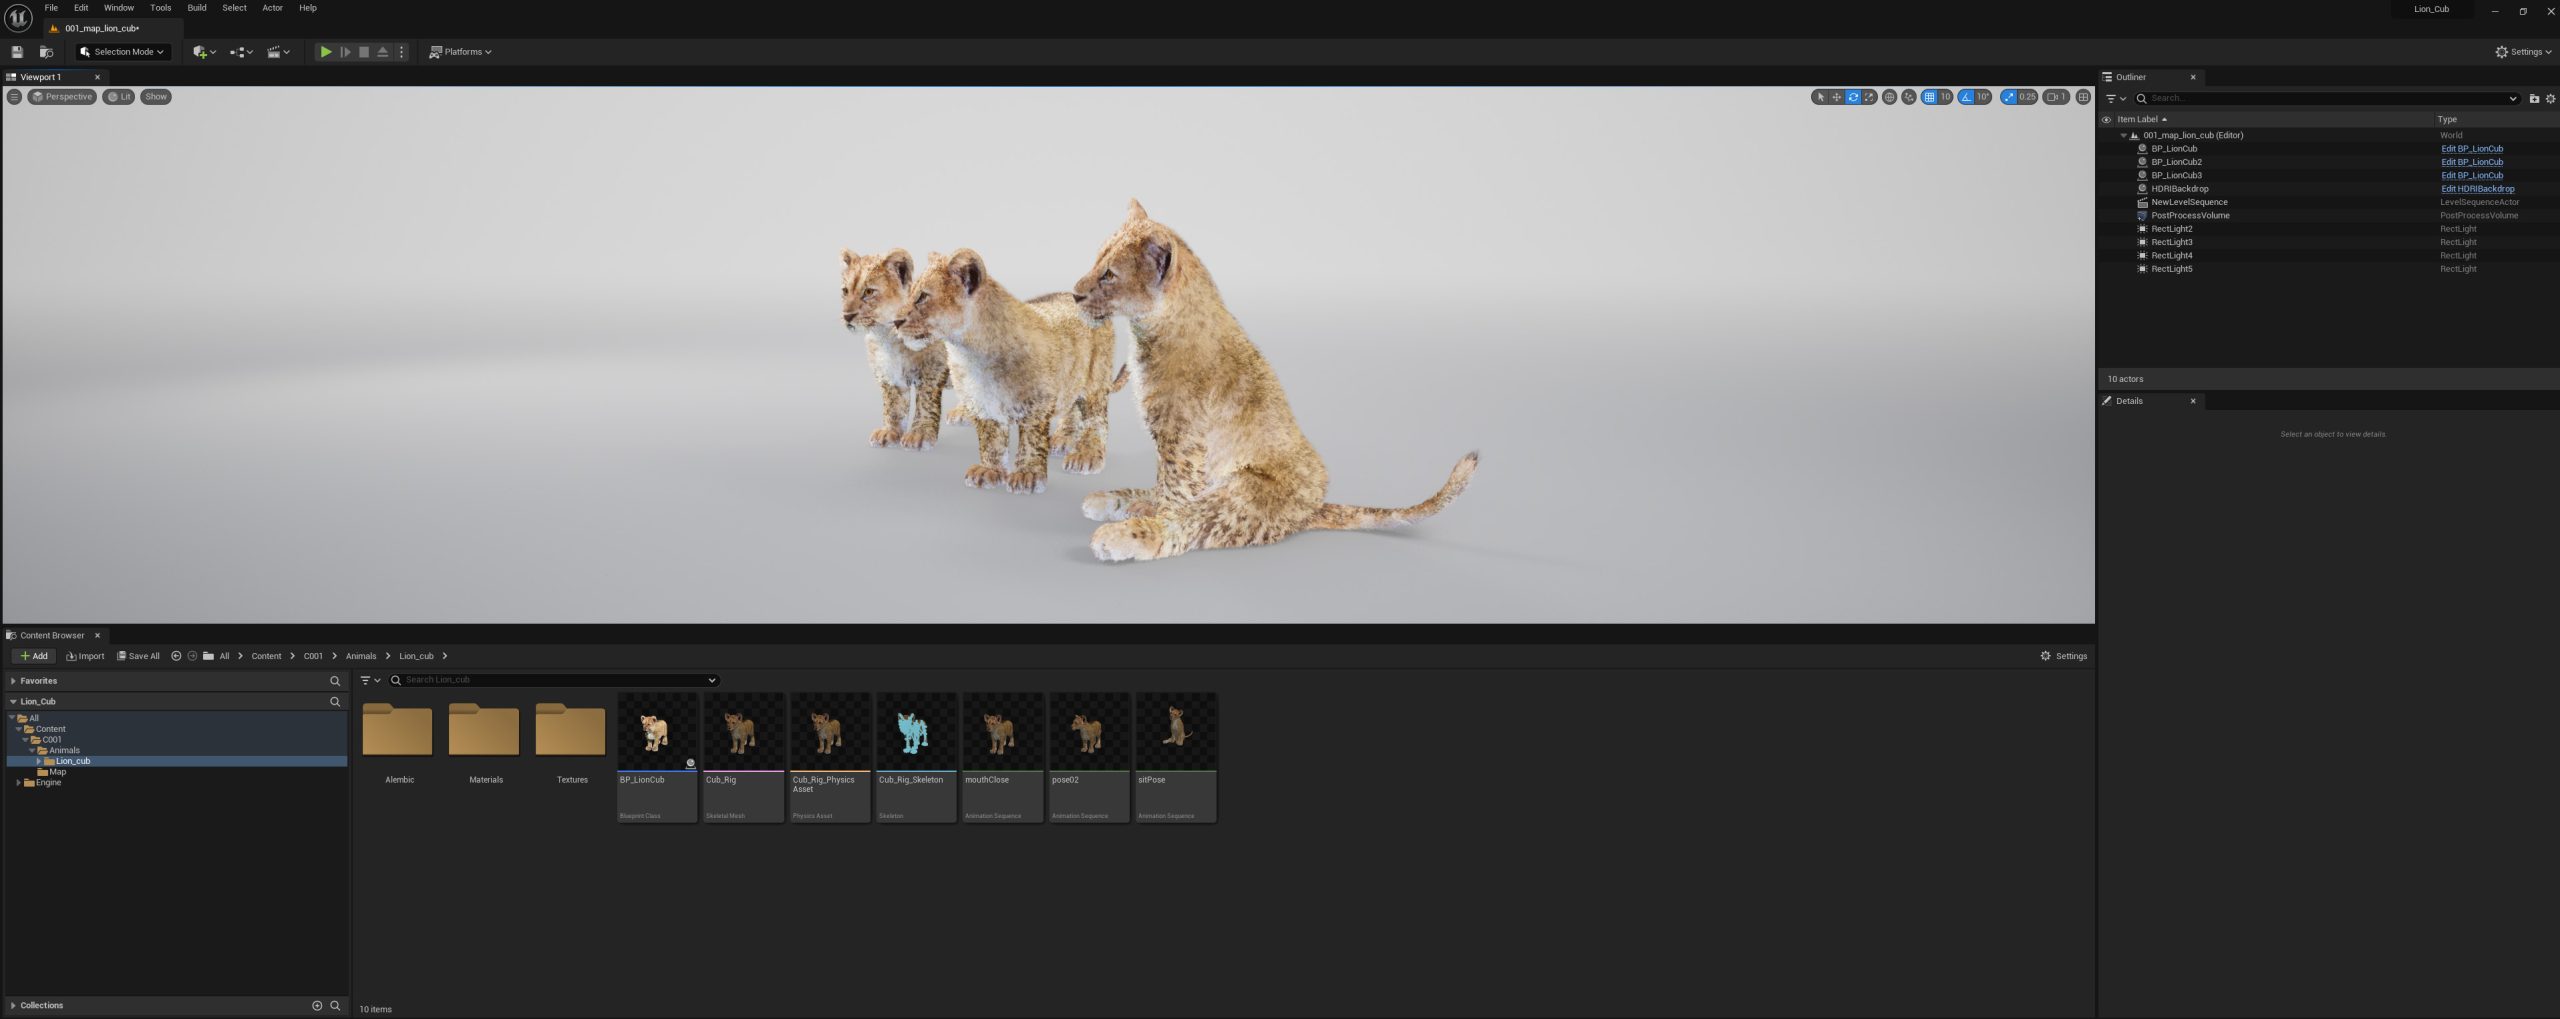The height and width of the screenshot is (1019, 2560).
Task: Toggle scale snapping in the viewport
Action: tap(2008, 97)
